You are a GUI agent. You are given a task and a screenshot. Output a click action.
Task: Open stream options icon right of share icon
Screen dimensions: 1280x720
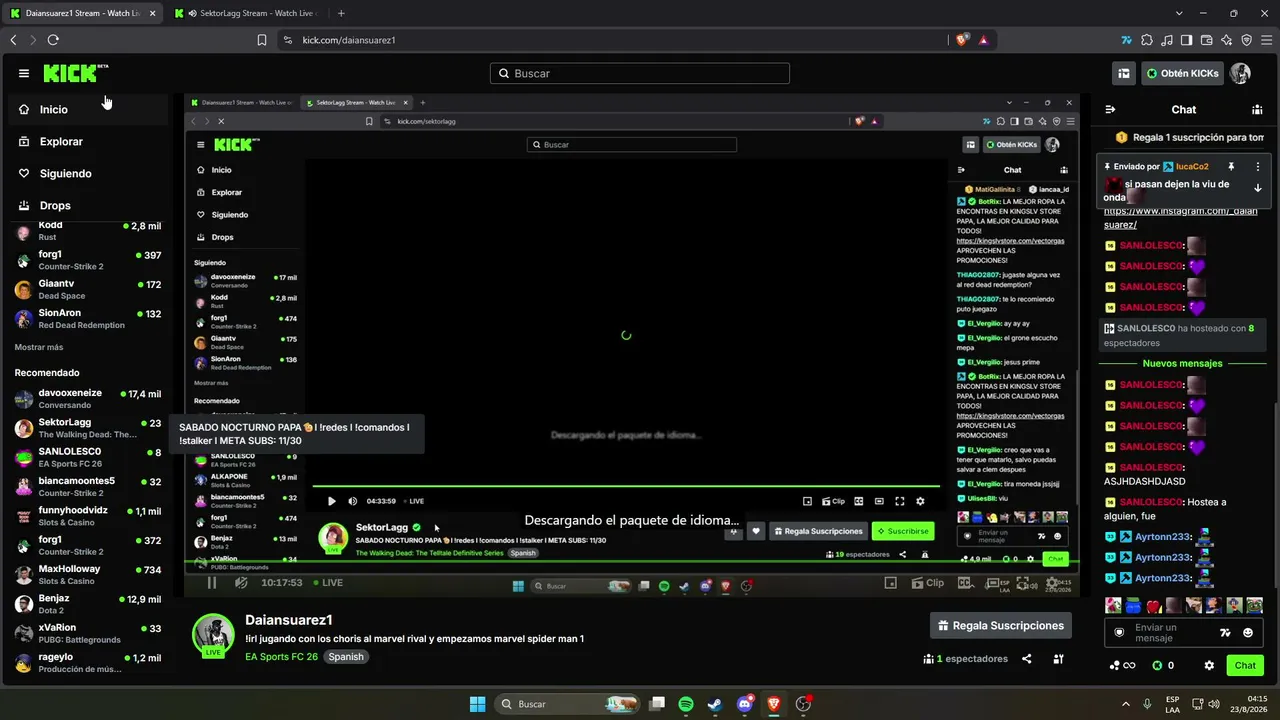pyautogui.click(x=1058, y=659)
